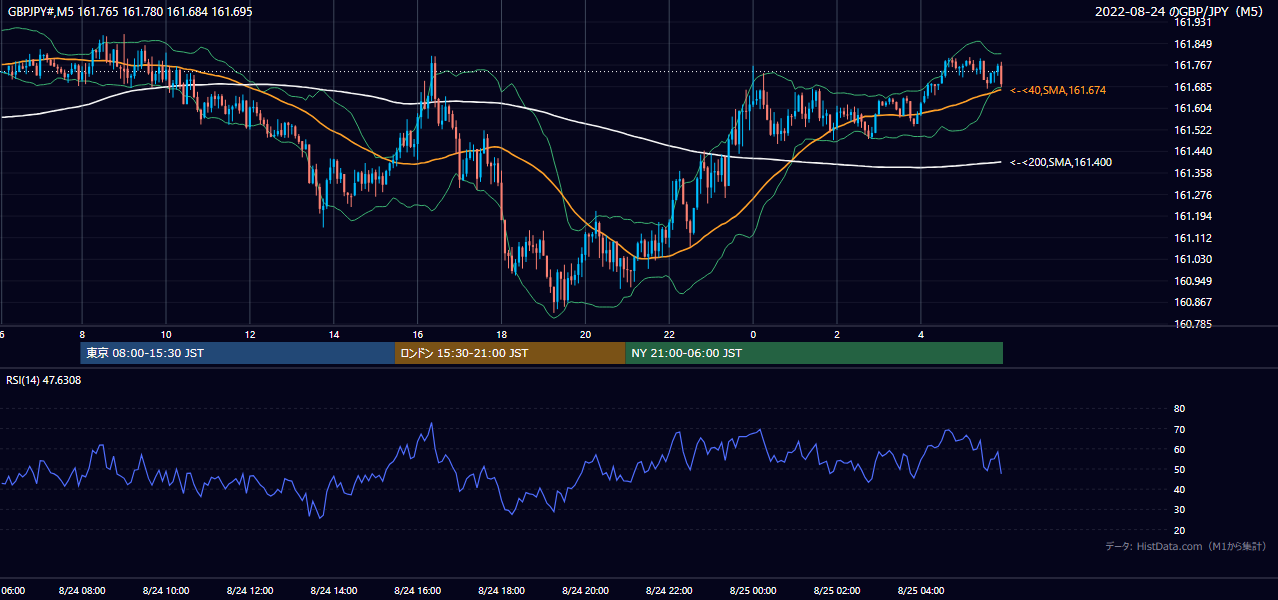This screenshot has height=600, width=1278.
Task: Click price axis label 161.276
Action: tap(1192, 195)
